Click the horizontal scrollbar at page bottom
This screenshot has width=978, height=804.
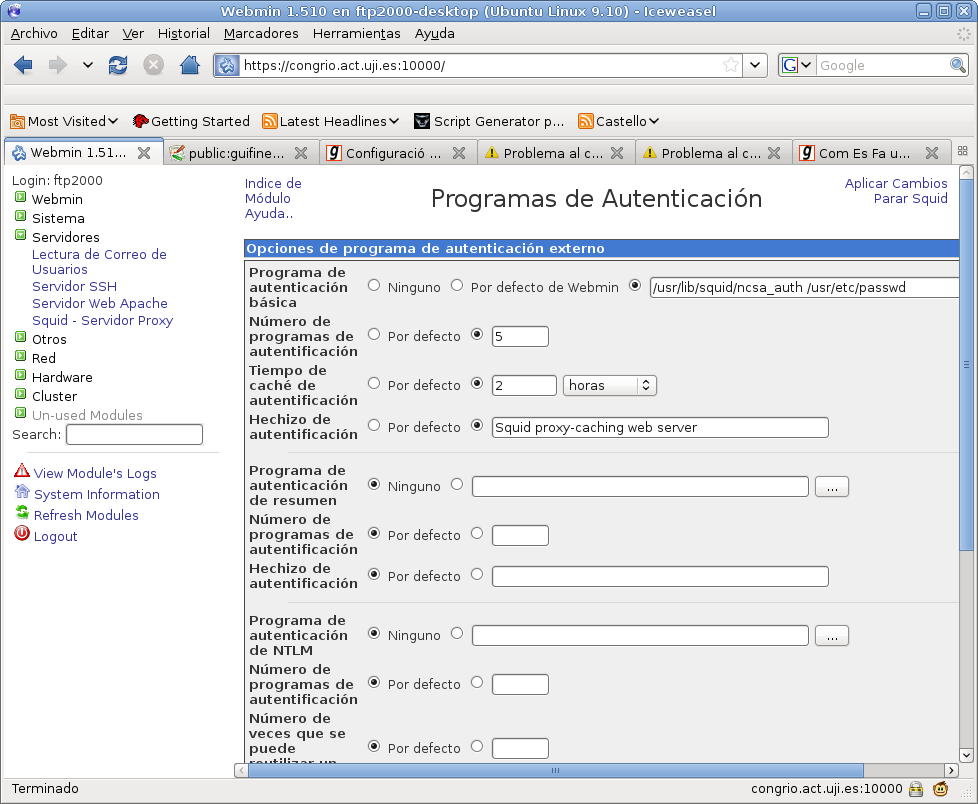[550, 770]
